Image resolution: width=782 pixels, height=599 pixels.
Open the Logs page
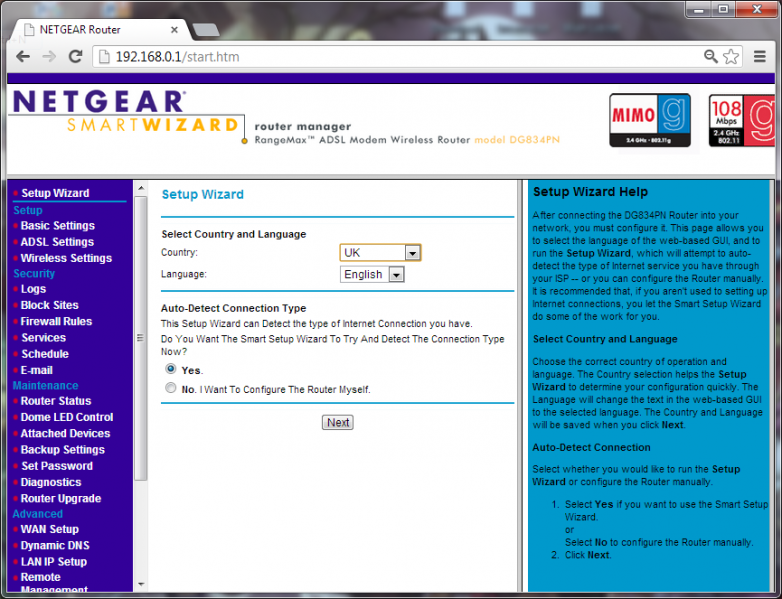33,289
